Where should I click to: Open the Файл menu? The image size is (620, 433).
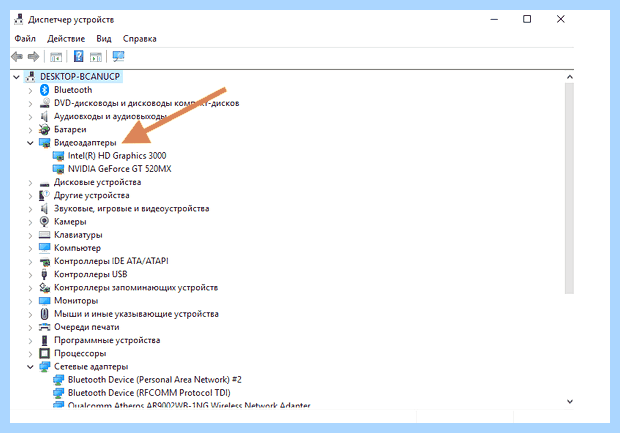tap(25, 39)
